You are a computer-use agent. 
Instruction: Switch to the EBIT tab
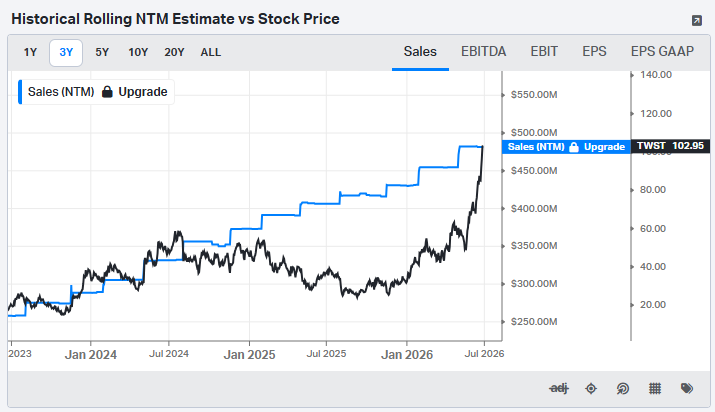[x=544, y=52]
